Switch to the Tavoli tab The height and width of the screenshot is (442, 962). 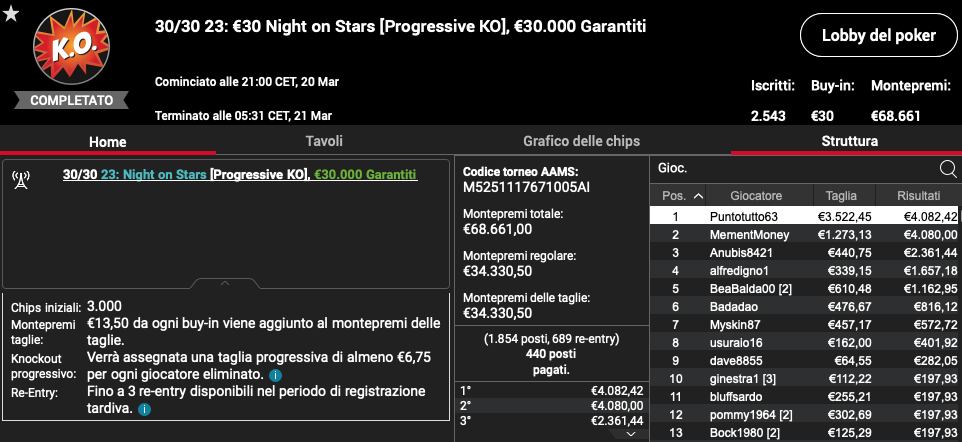[x=324, y=141]
